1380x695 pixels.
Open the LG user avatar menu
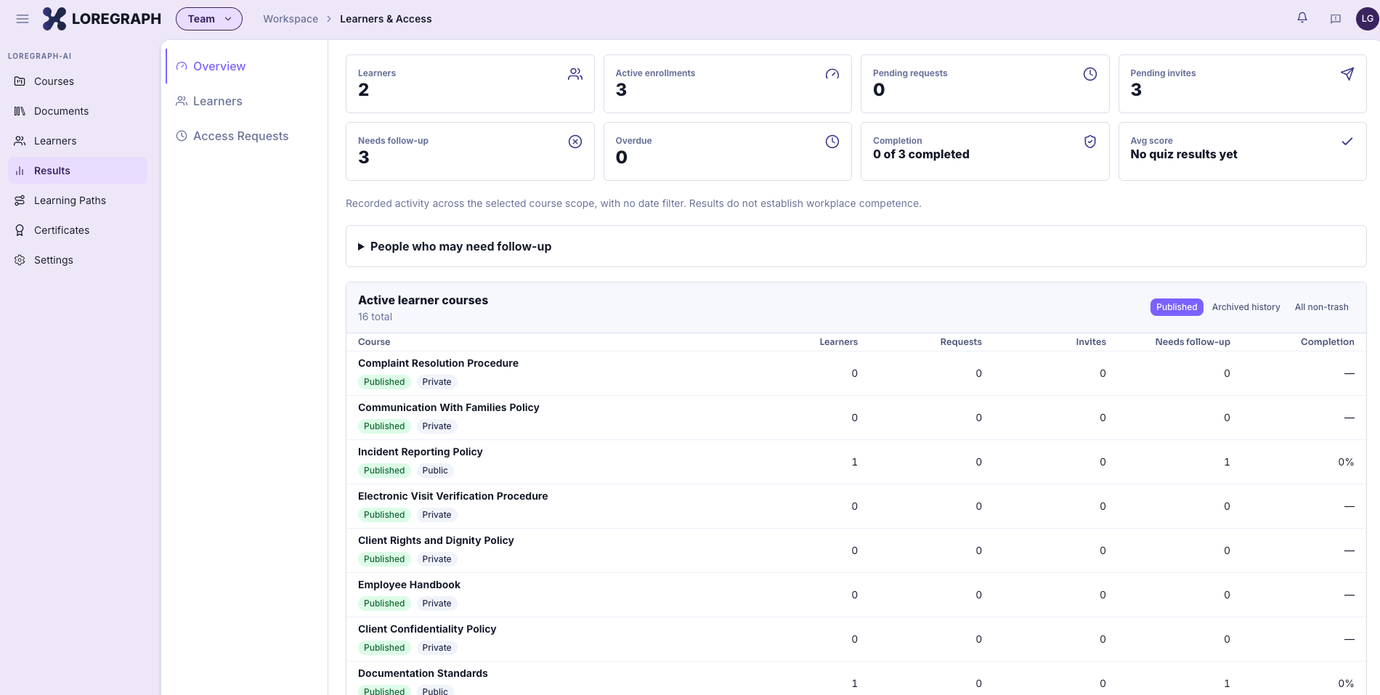point(1367,19)
